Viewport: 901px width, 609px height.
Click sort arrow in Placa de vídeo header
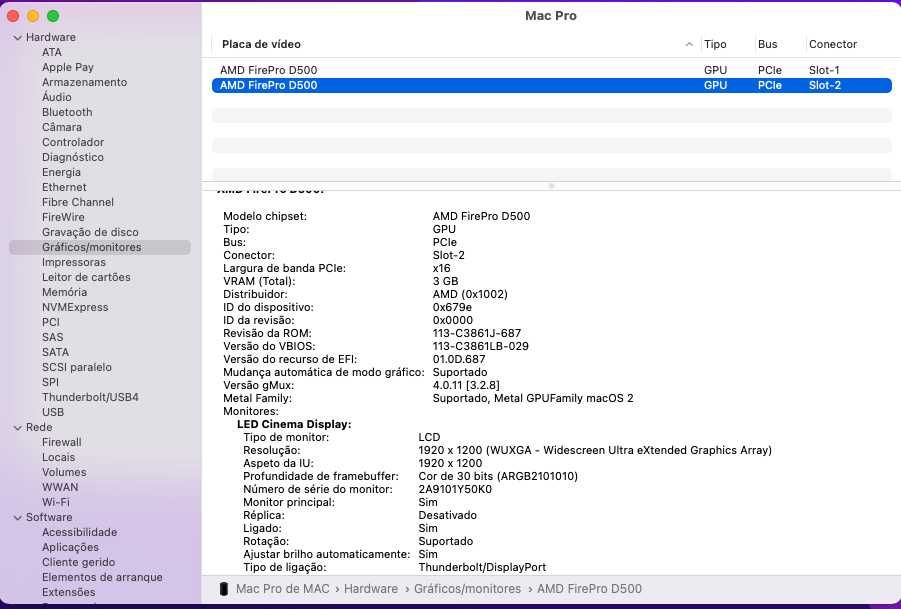[689, 44]
